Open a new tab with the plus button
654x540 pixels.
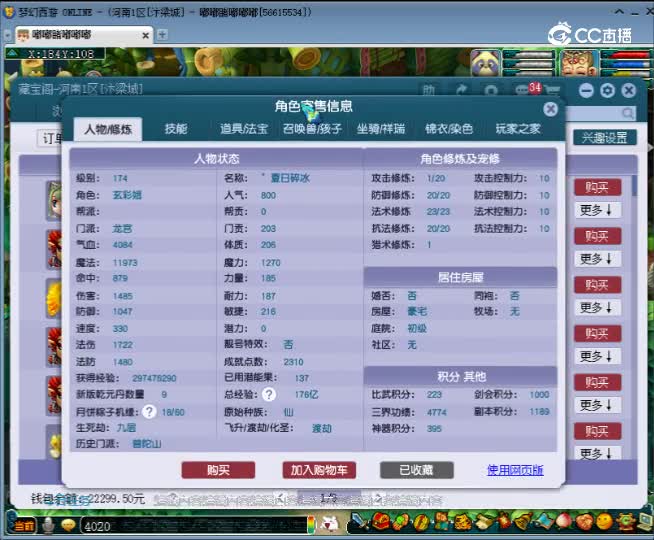tap(162, 35)
